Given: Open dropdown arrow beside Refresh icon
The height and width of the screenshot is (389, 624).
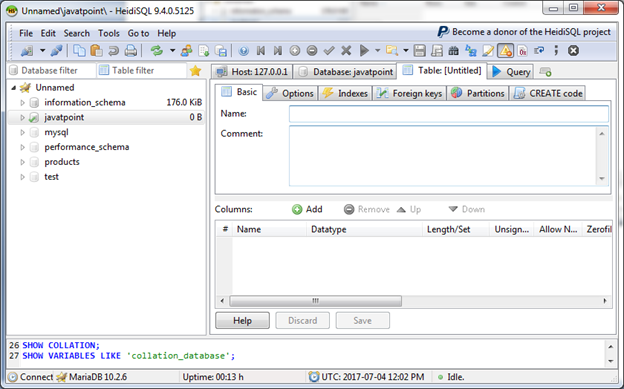Looking at the screenshot, I should click(x=172, y=51).
